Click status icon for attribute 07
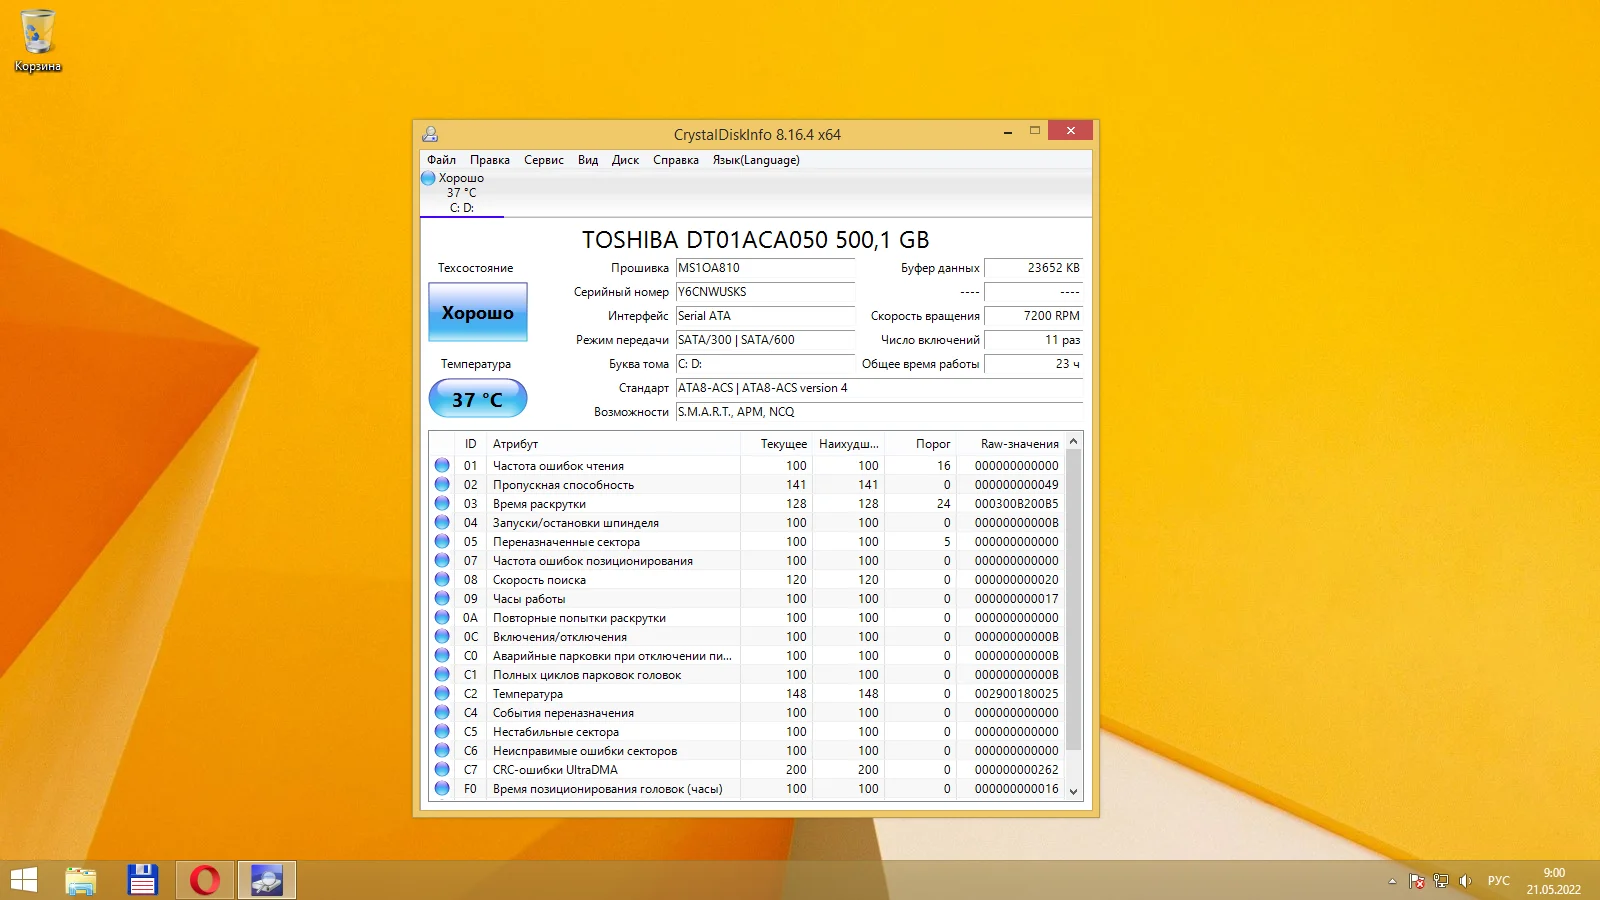The image size is (1600, 900). tap(442, 560)
